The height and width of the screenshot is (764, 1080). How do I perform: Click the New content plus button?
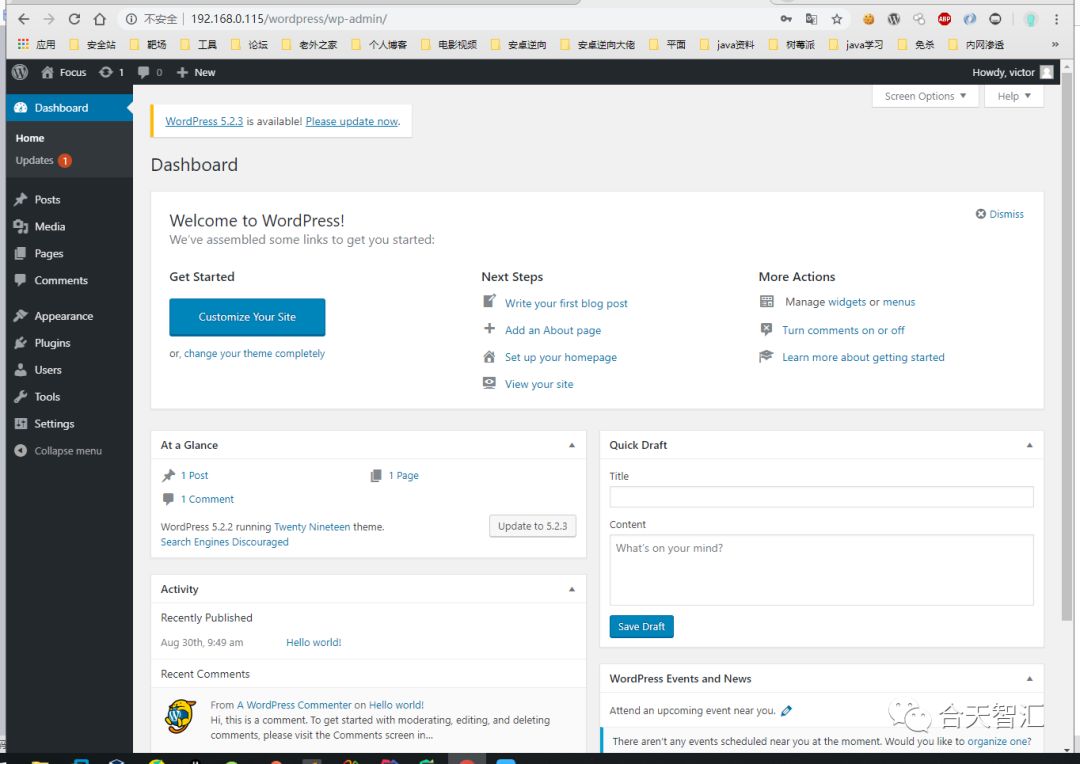[x=196, y=72]
